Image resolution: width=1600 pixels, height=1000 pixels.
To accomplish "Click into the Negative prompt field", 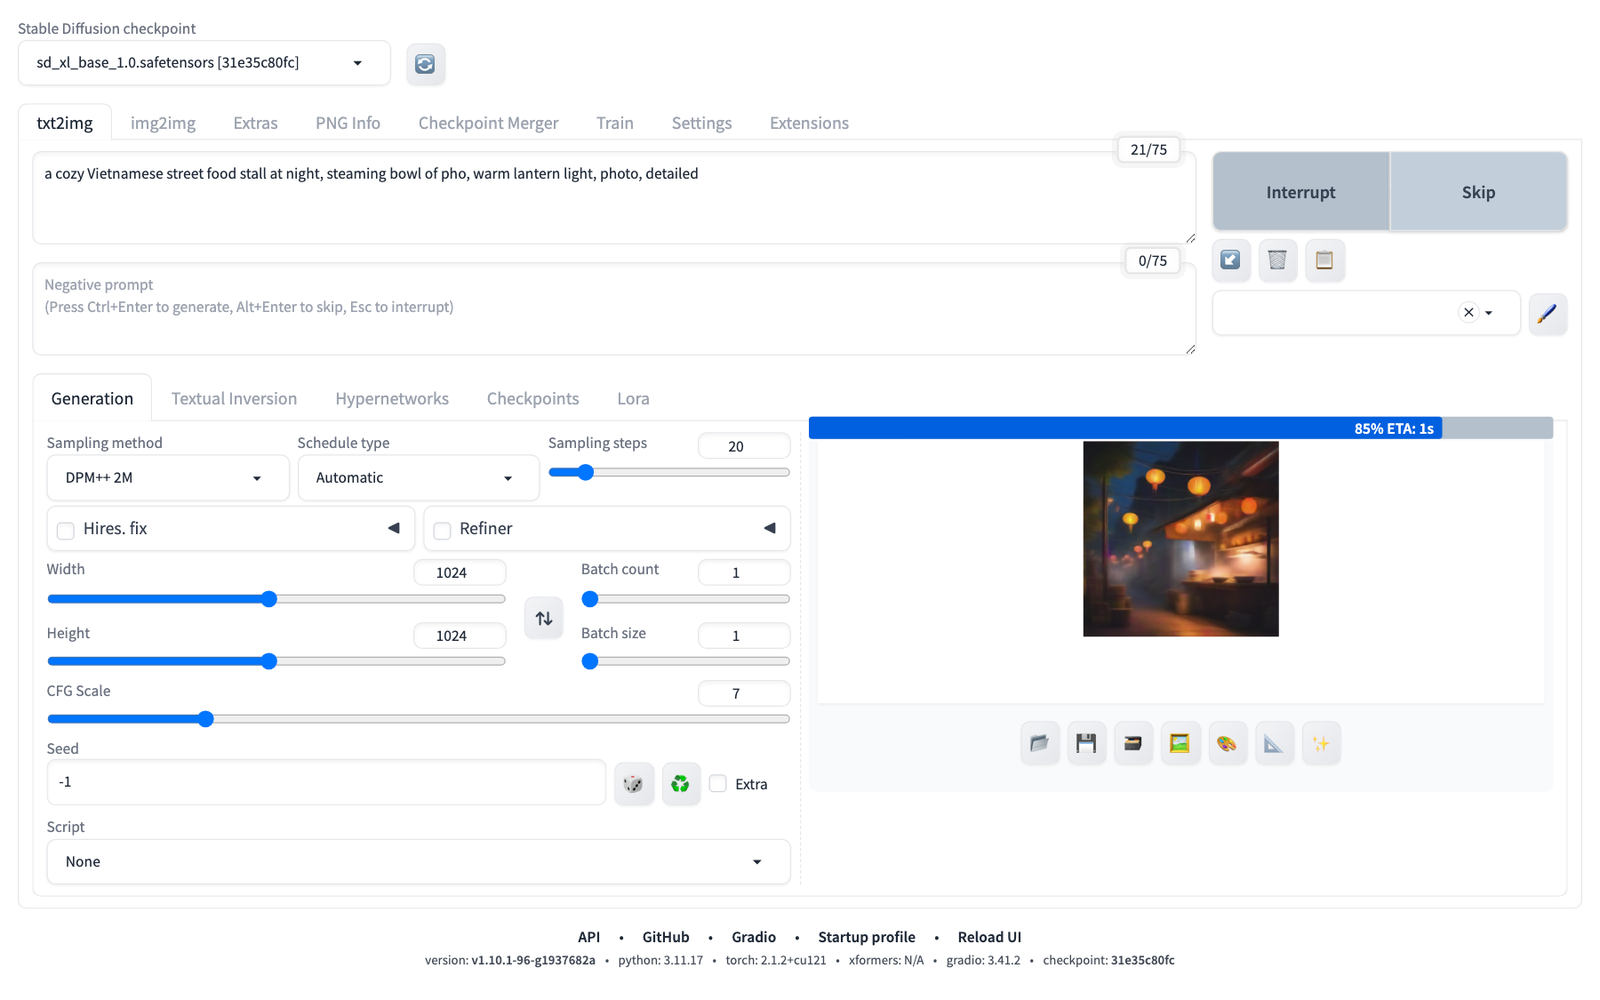I will pos(614,309).
